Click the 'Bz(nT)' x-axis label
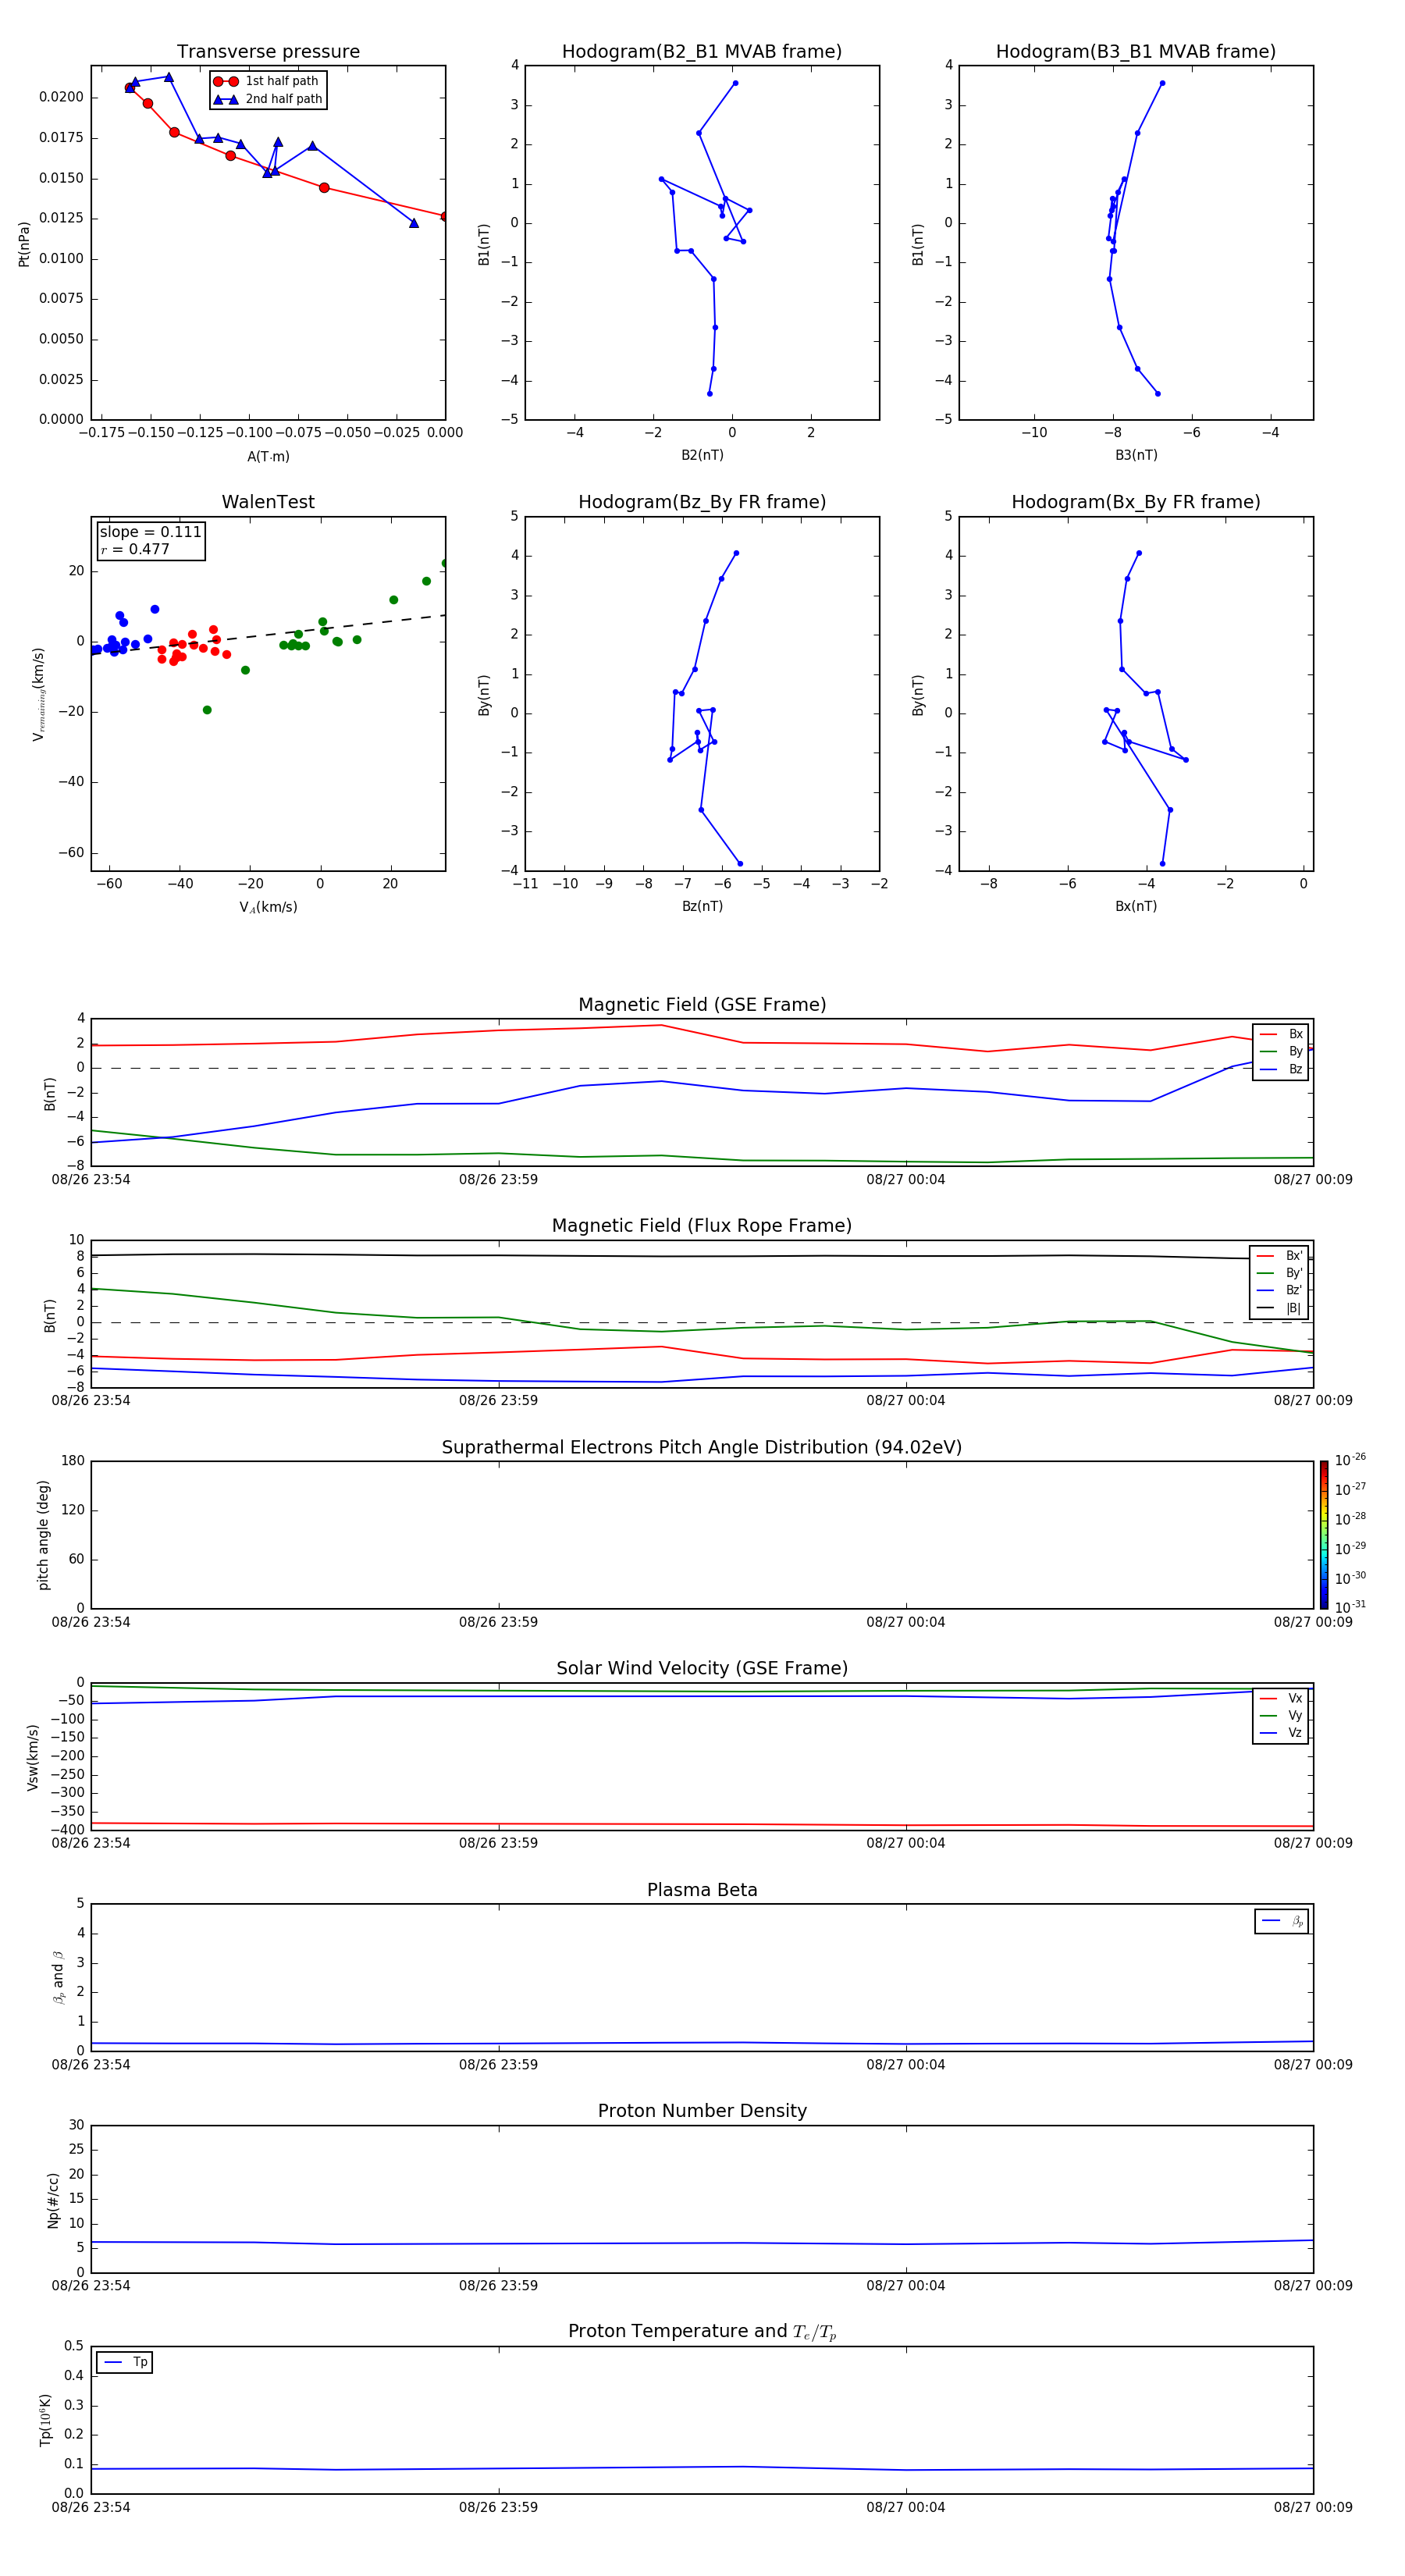This screenshot has height=2576, width=1405. pos(702,906)
